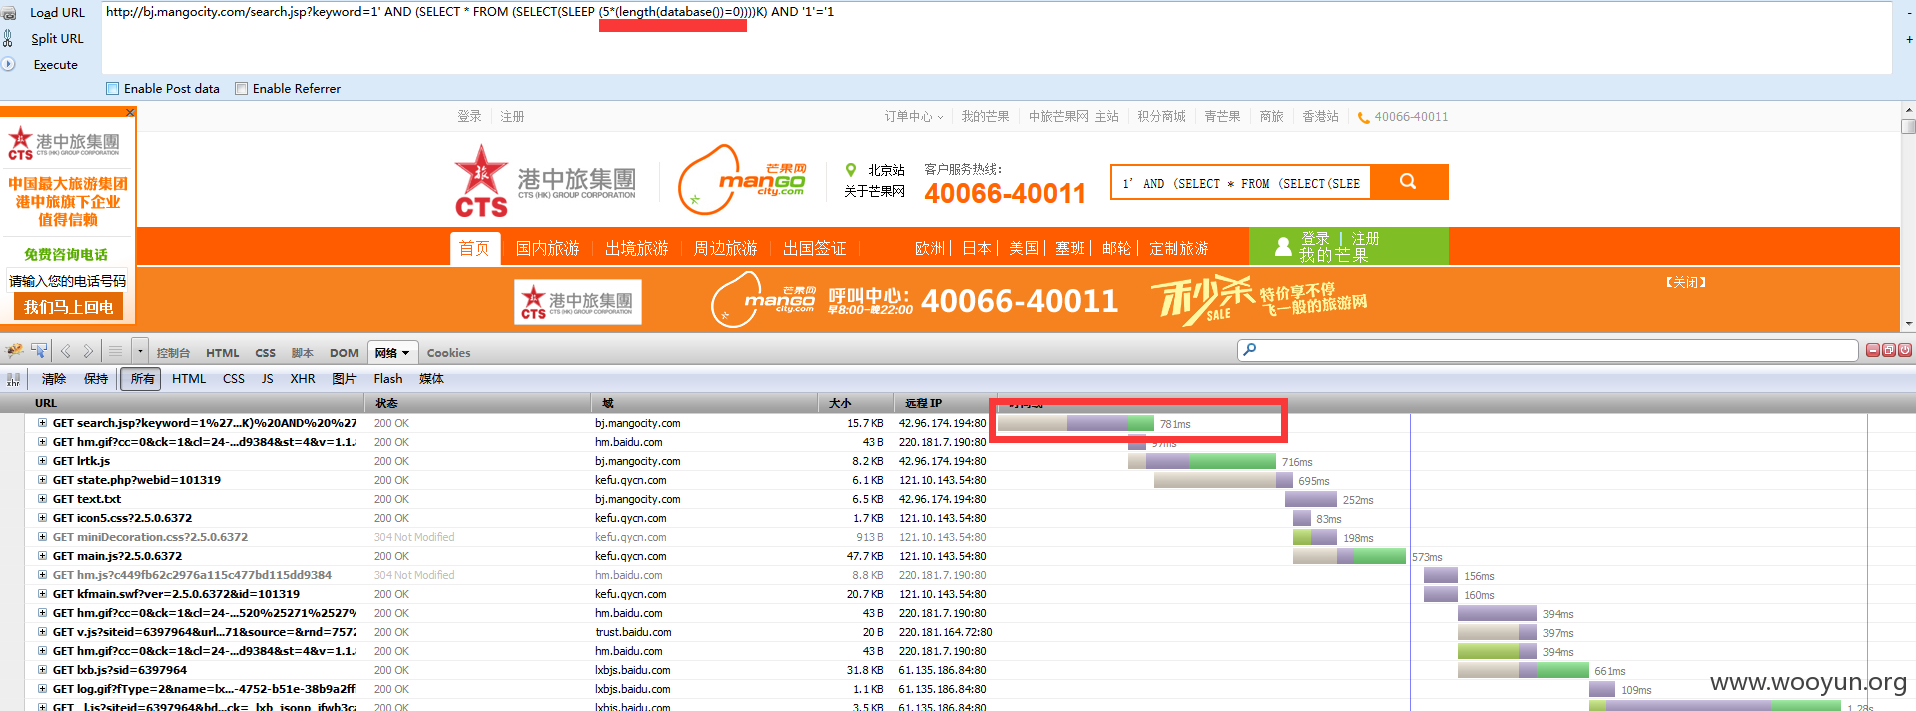
Task: Switch to the HTML tab in Firebug
Action: tap(223, 353)
